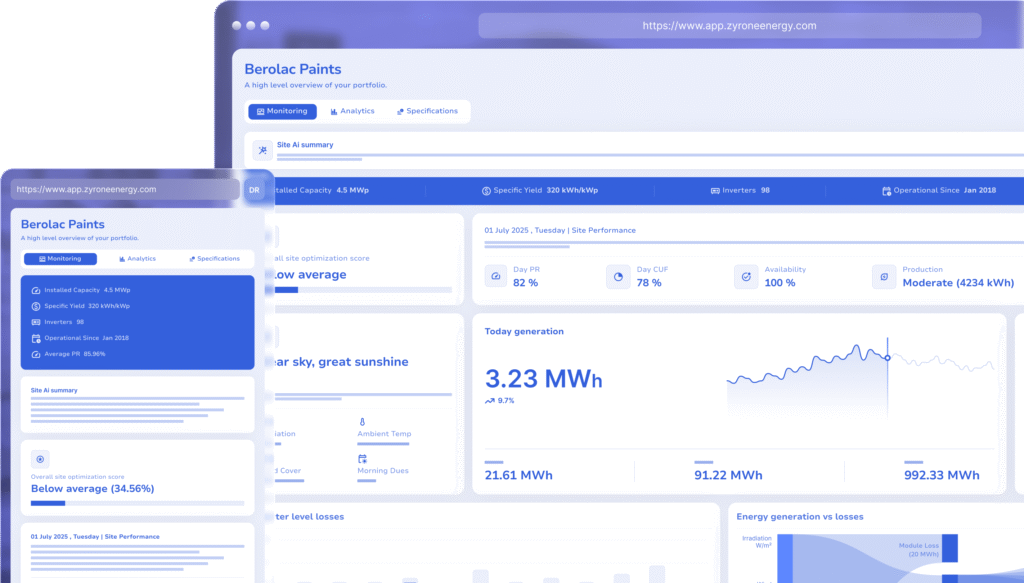Click the Specific Yield icon in the large blue bar
Image resolution: width=1024 pixels, height=583 pixels.
pos(486,190)
